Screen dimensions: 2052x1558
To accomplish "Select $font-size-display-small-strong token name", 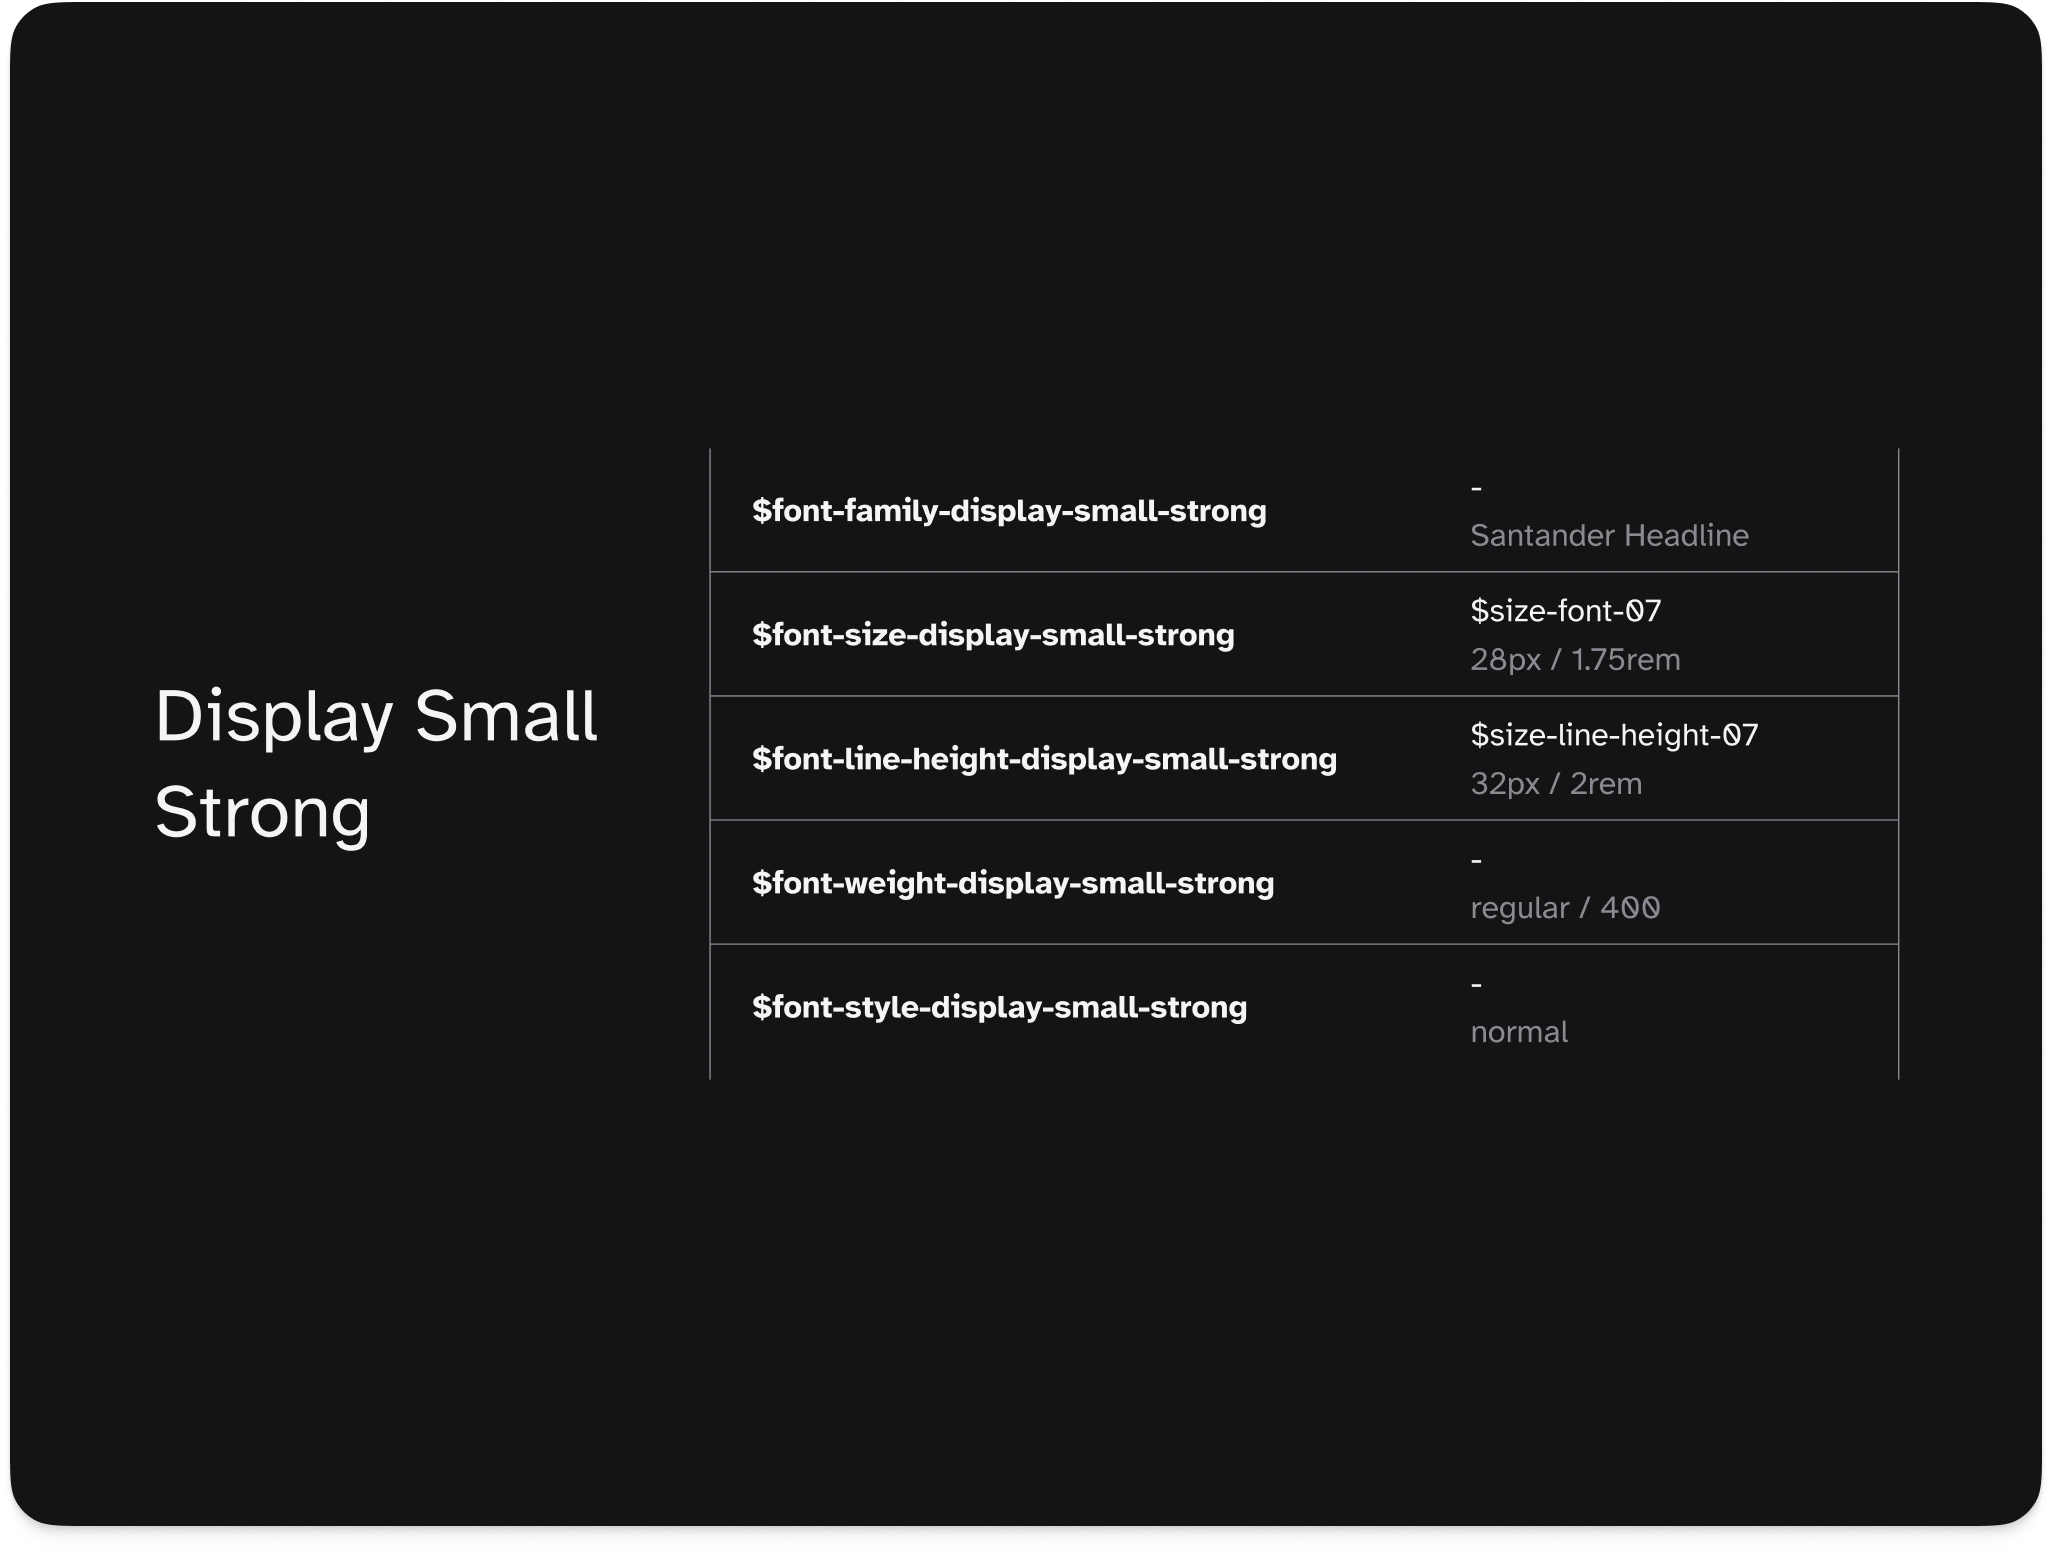I will point(993,635).
